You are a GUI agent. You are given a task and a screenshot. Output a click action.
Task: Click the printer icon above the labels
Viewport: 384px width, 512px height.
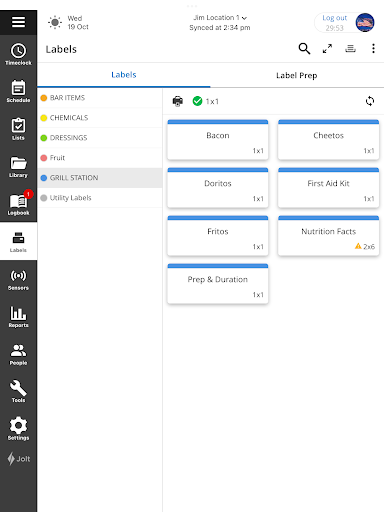pos(178,101)
